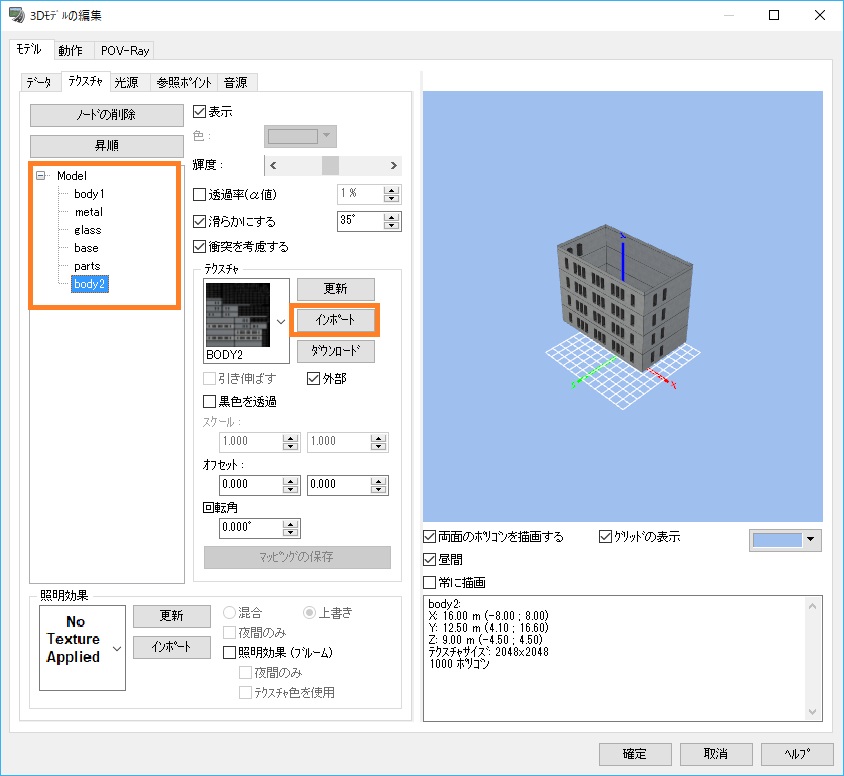Increase rotation angle with up arrow
This screenshot has height=776, width=844.
click(x=291, y=524)
